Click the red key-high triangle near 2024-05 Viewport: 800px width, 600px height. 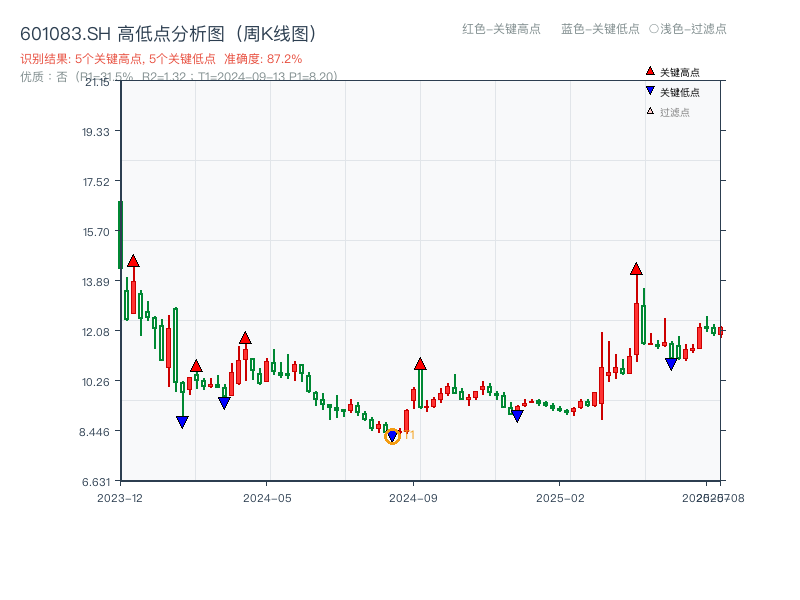point(245,337)
